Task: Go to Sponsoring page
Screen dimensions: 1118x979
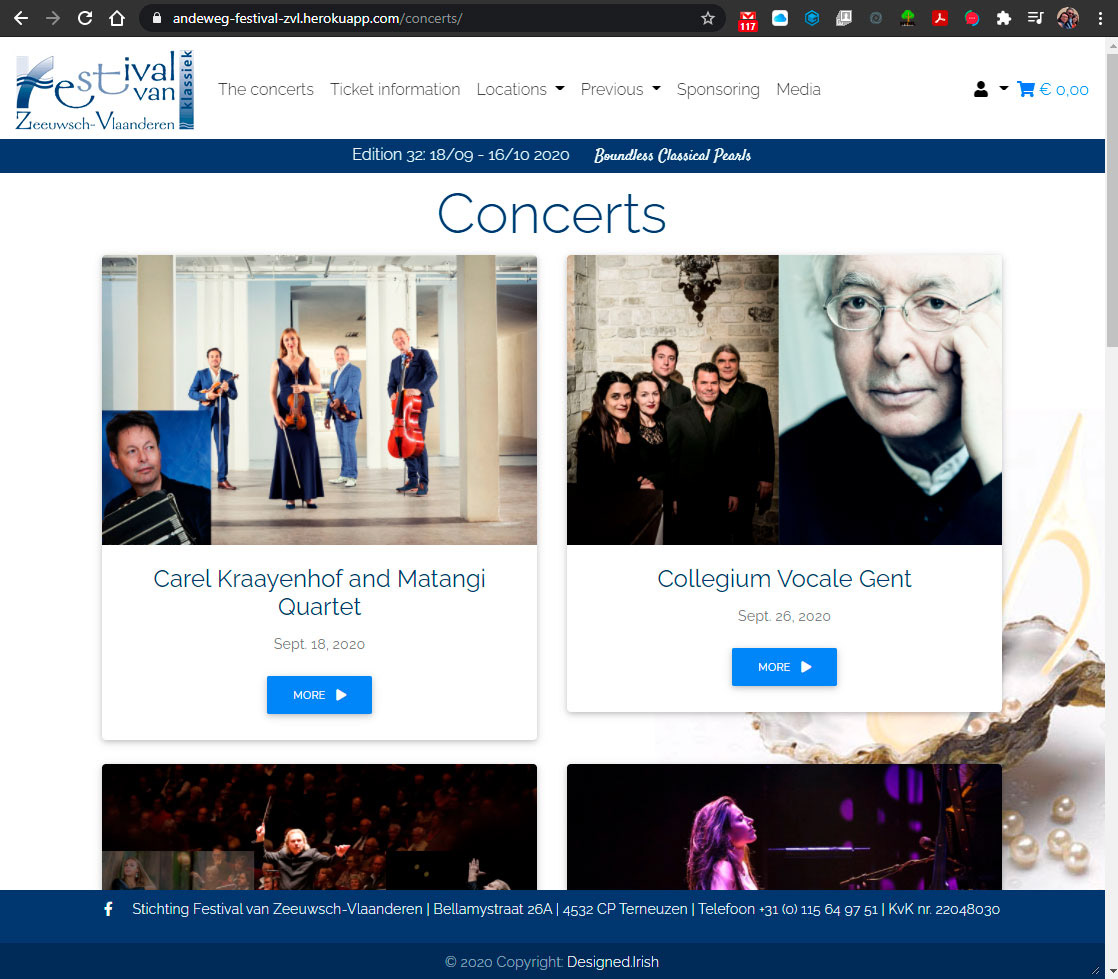Action: click(x=718, y=89)
